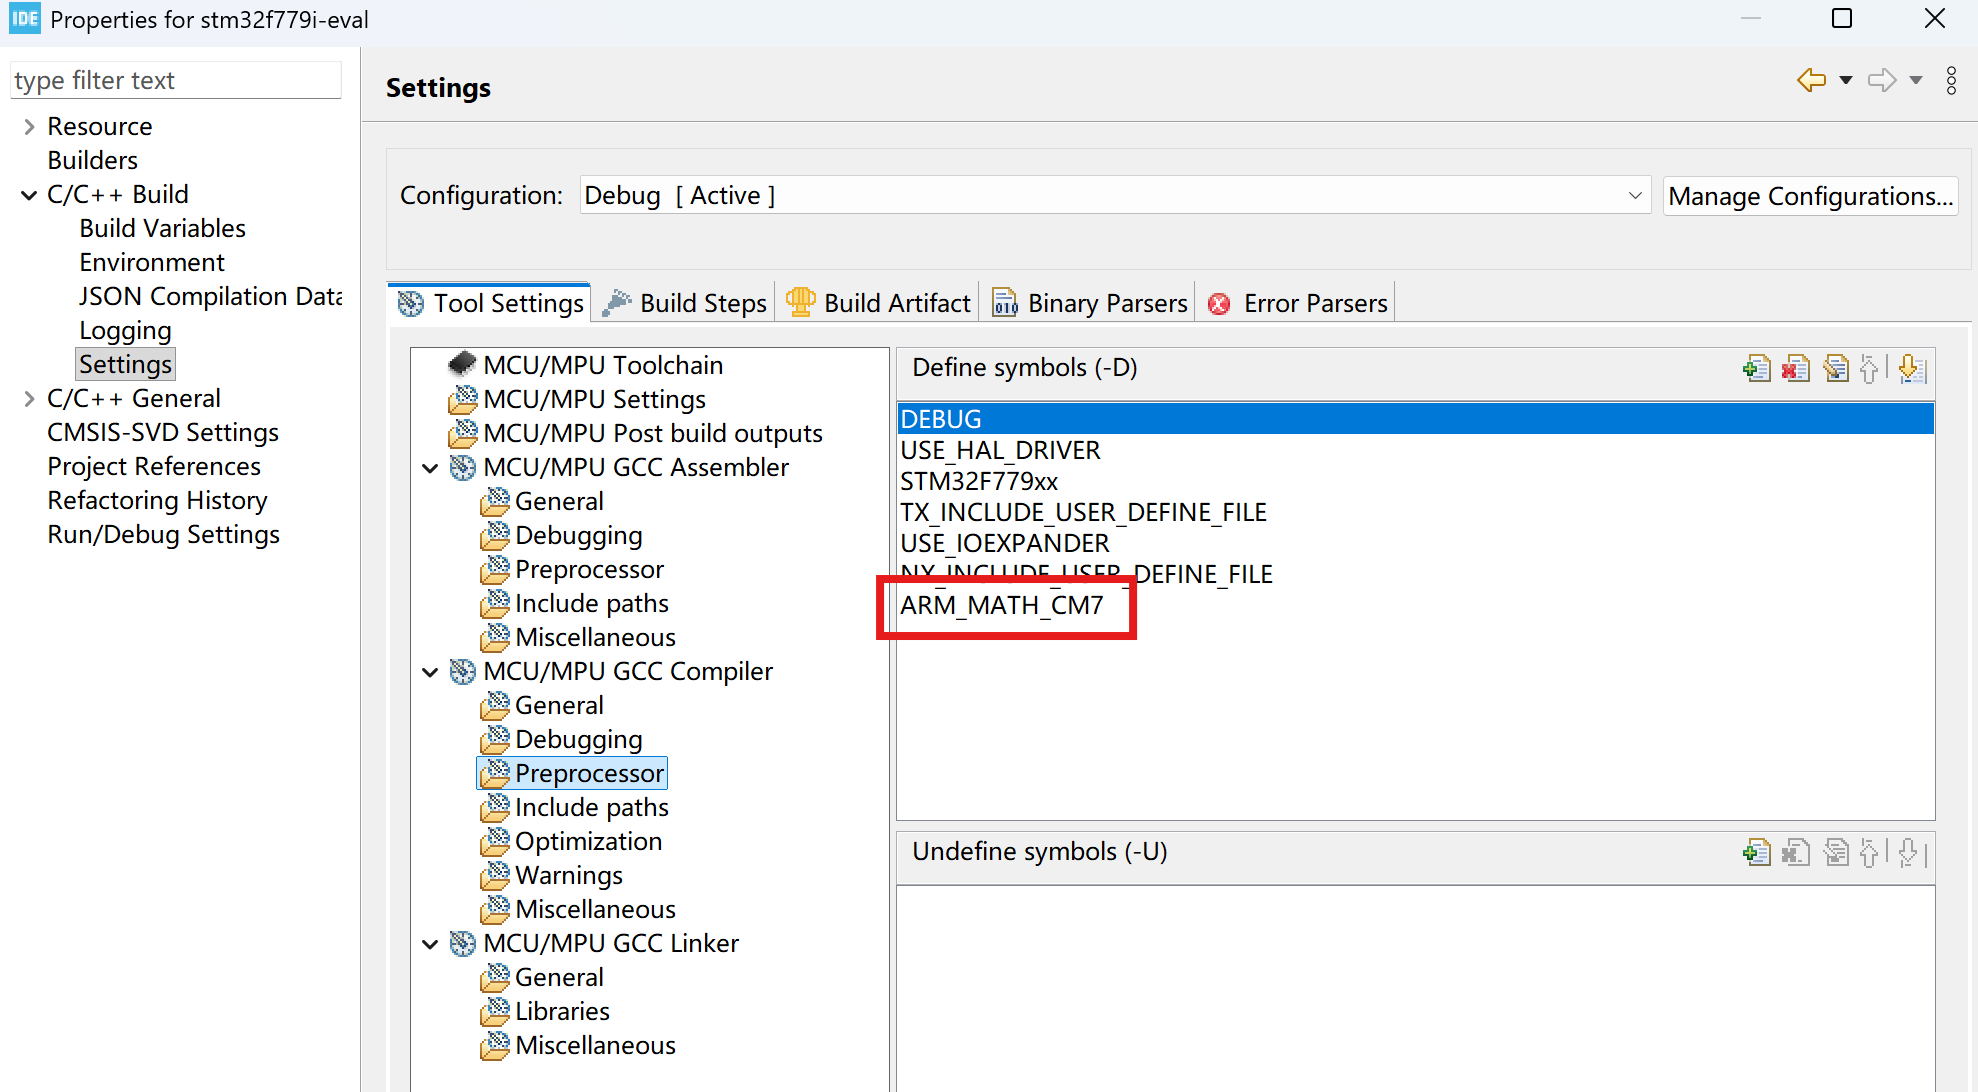Switch to the Error Parsers tab

[1299, 303]
